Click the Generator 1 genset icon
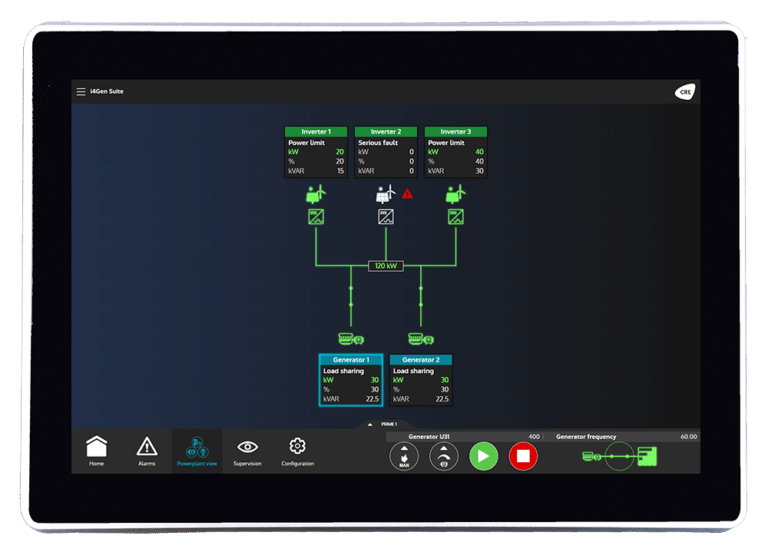Viewport: 768px width, 552px height. click(x=351, y=339)
